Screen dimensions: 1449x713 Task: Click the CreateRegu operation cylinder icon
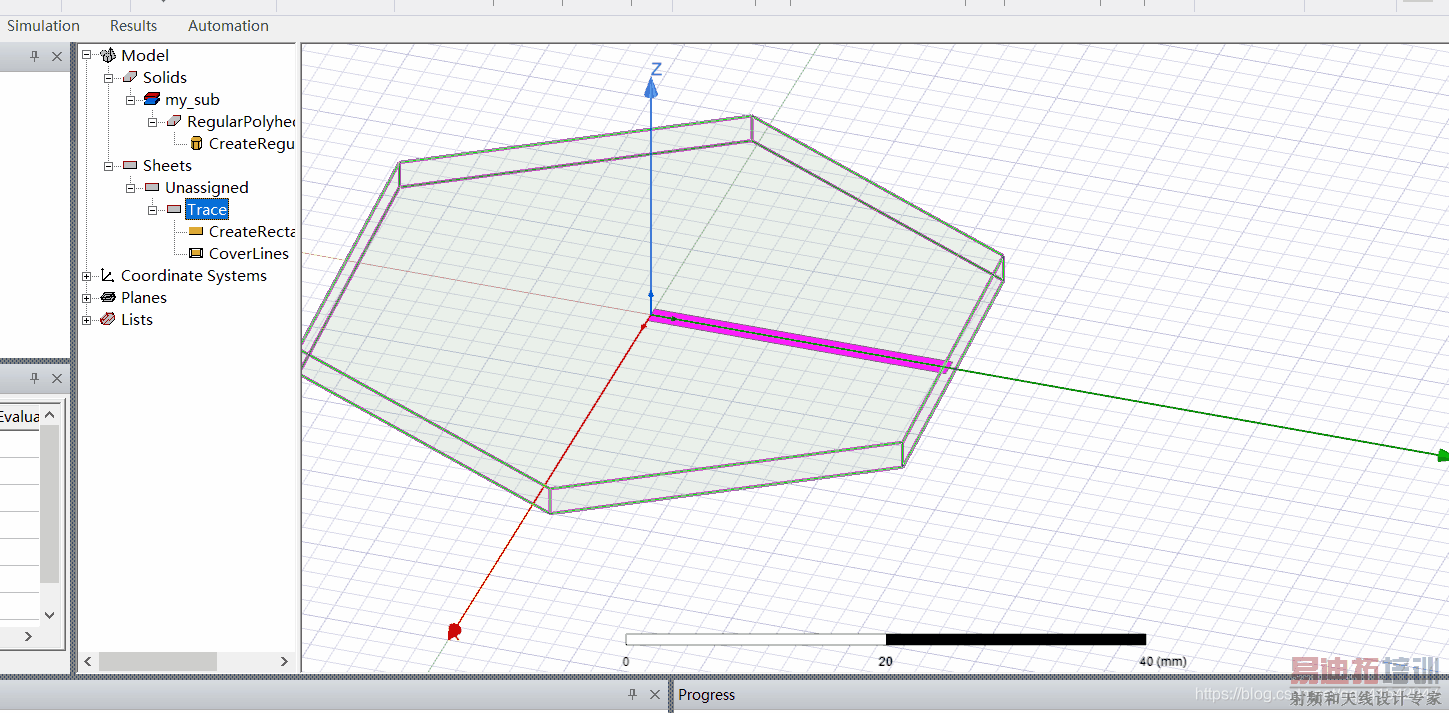(196, 143)
